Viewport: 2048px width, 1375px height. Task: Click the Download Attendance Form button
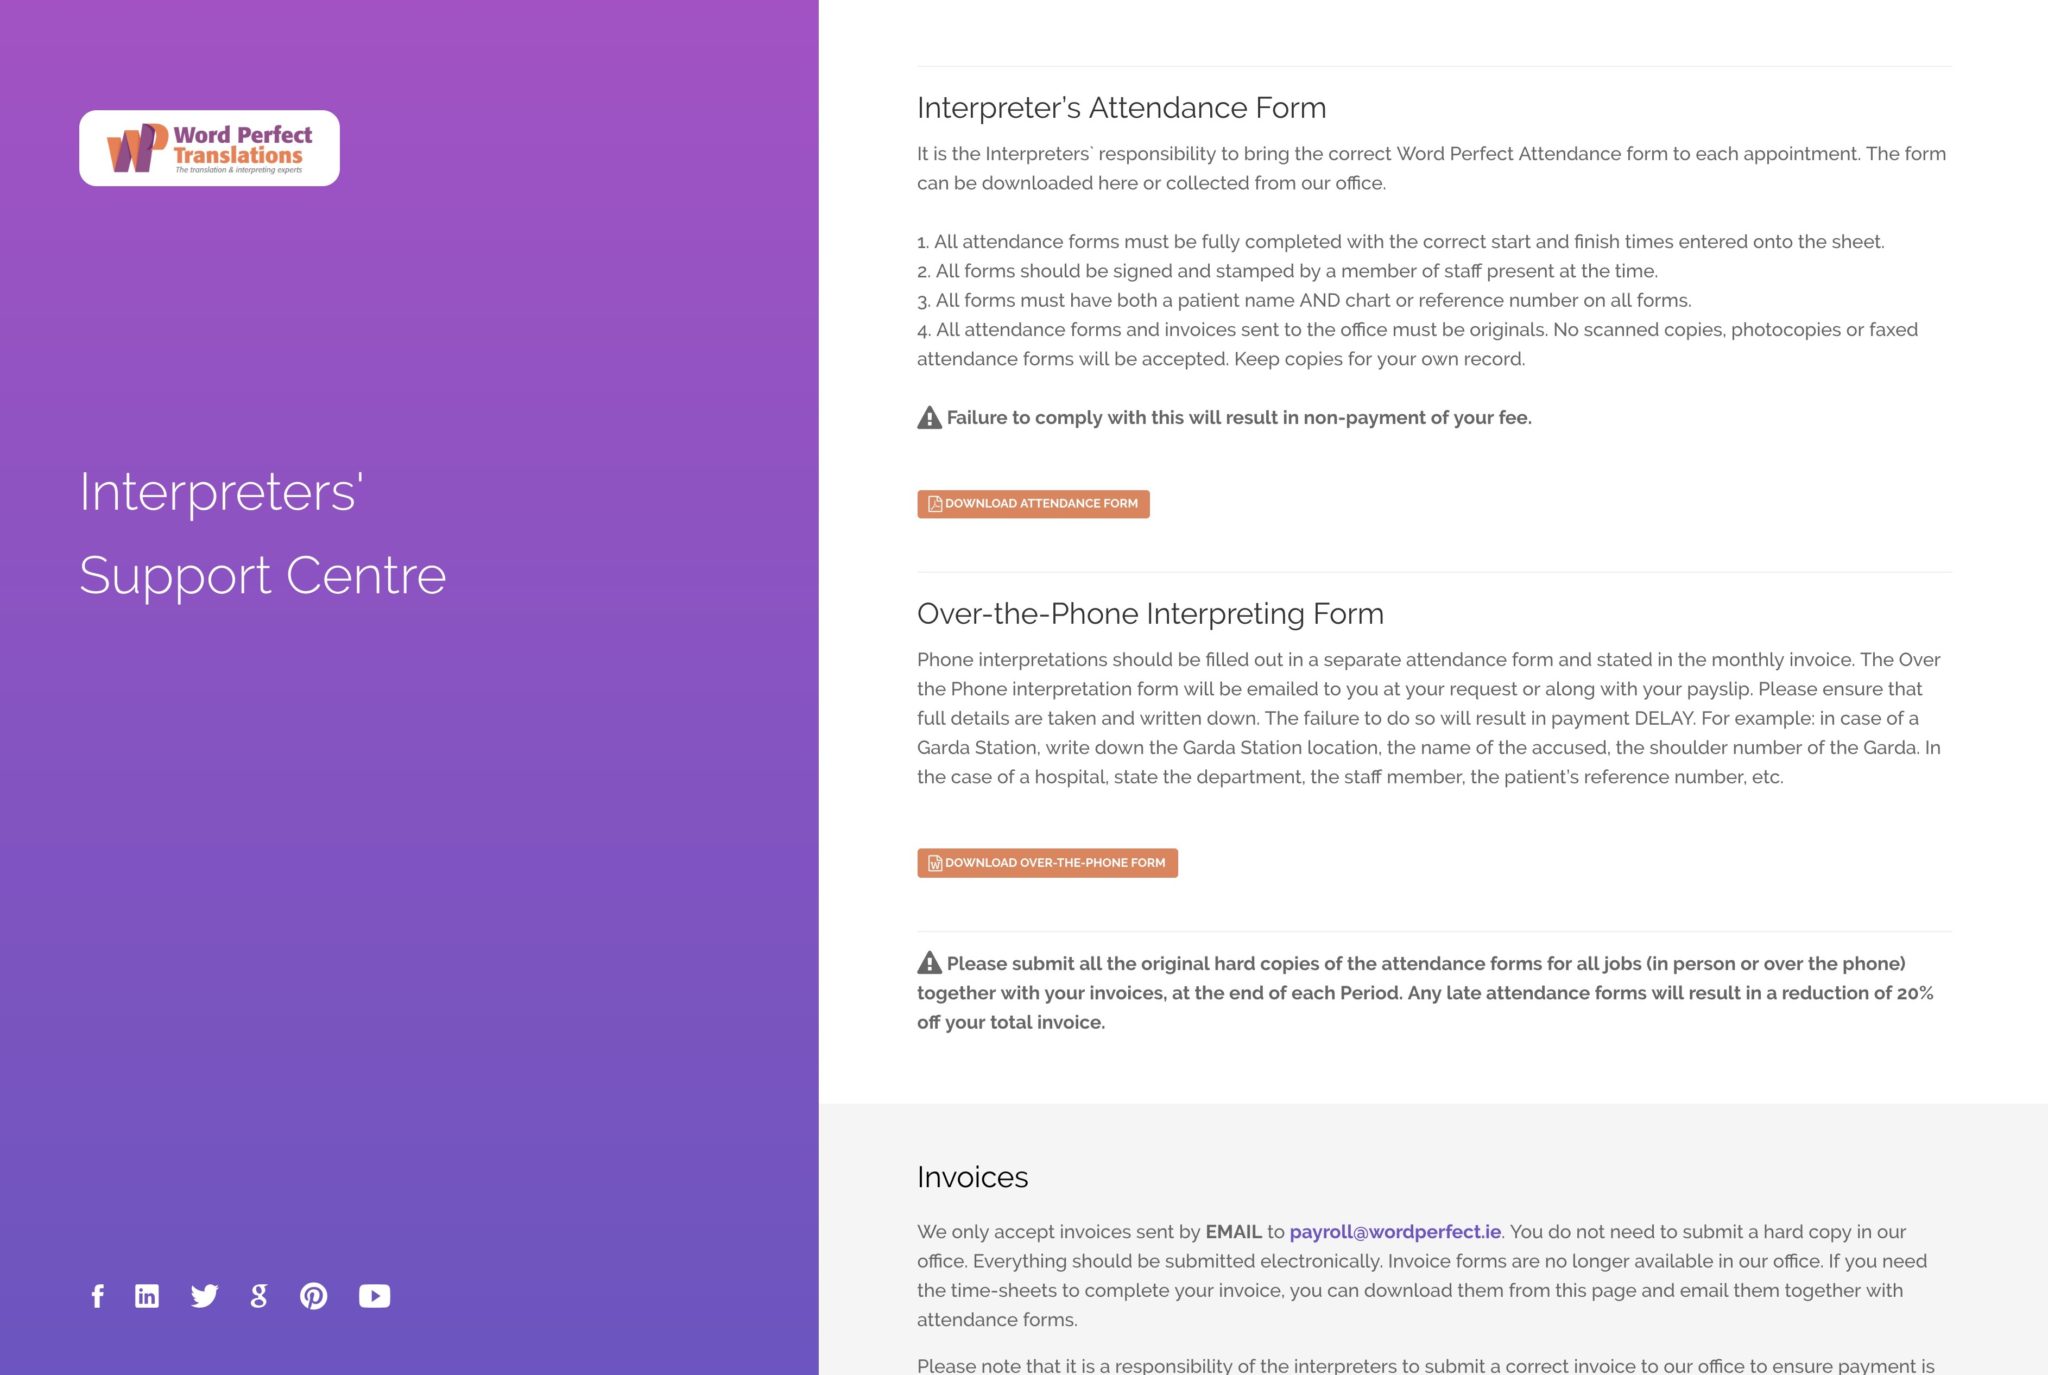pos(1032,503)
